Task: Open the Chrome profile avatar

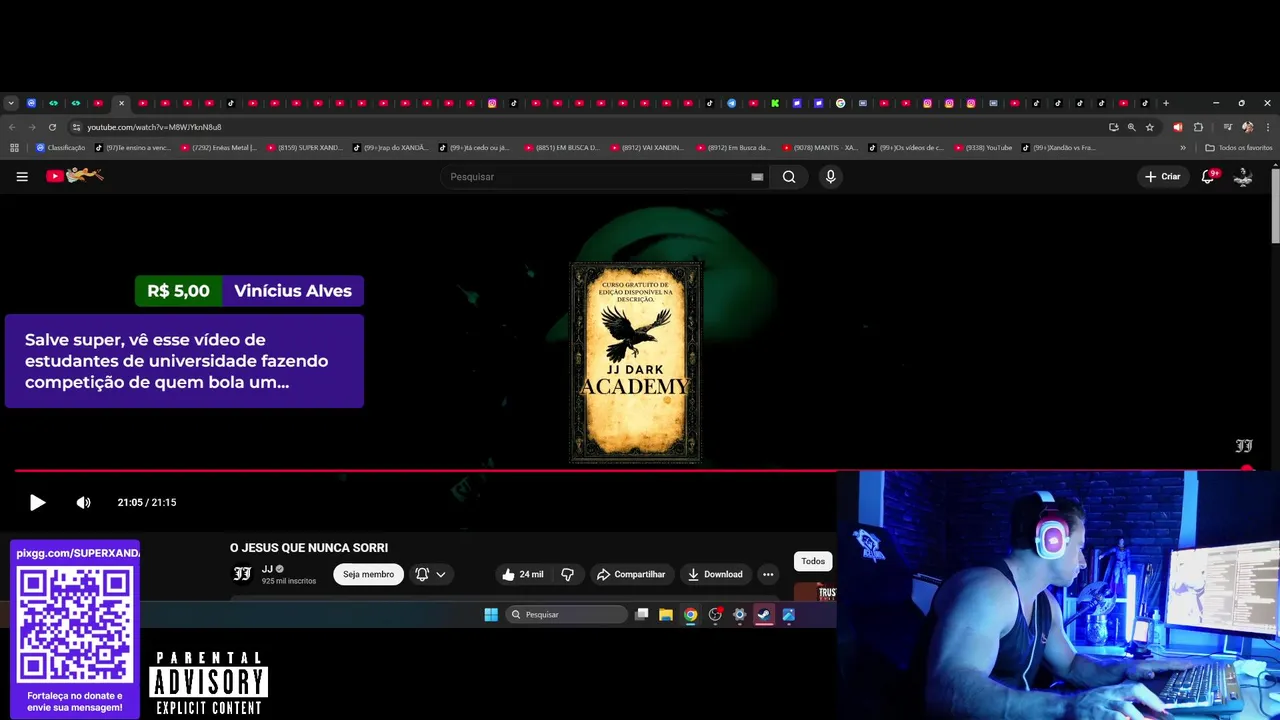Action: (1247, 127)
